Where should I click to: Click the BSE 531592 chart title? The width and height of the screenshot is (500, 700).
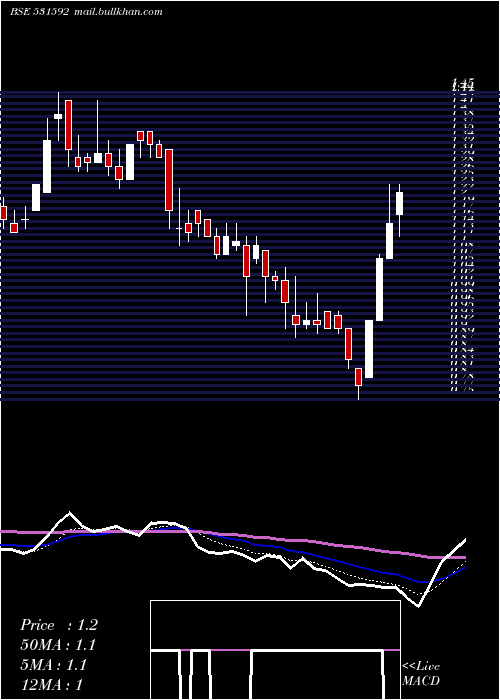pos(40,12)
